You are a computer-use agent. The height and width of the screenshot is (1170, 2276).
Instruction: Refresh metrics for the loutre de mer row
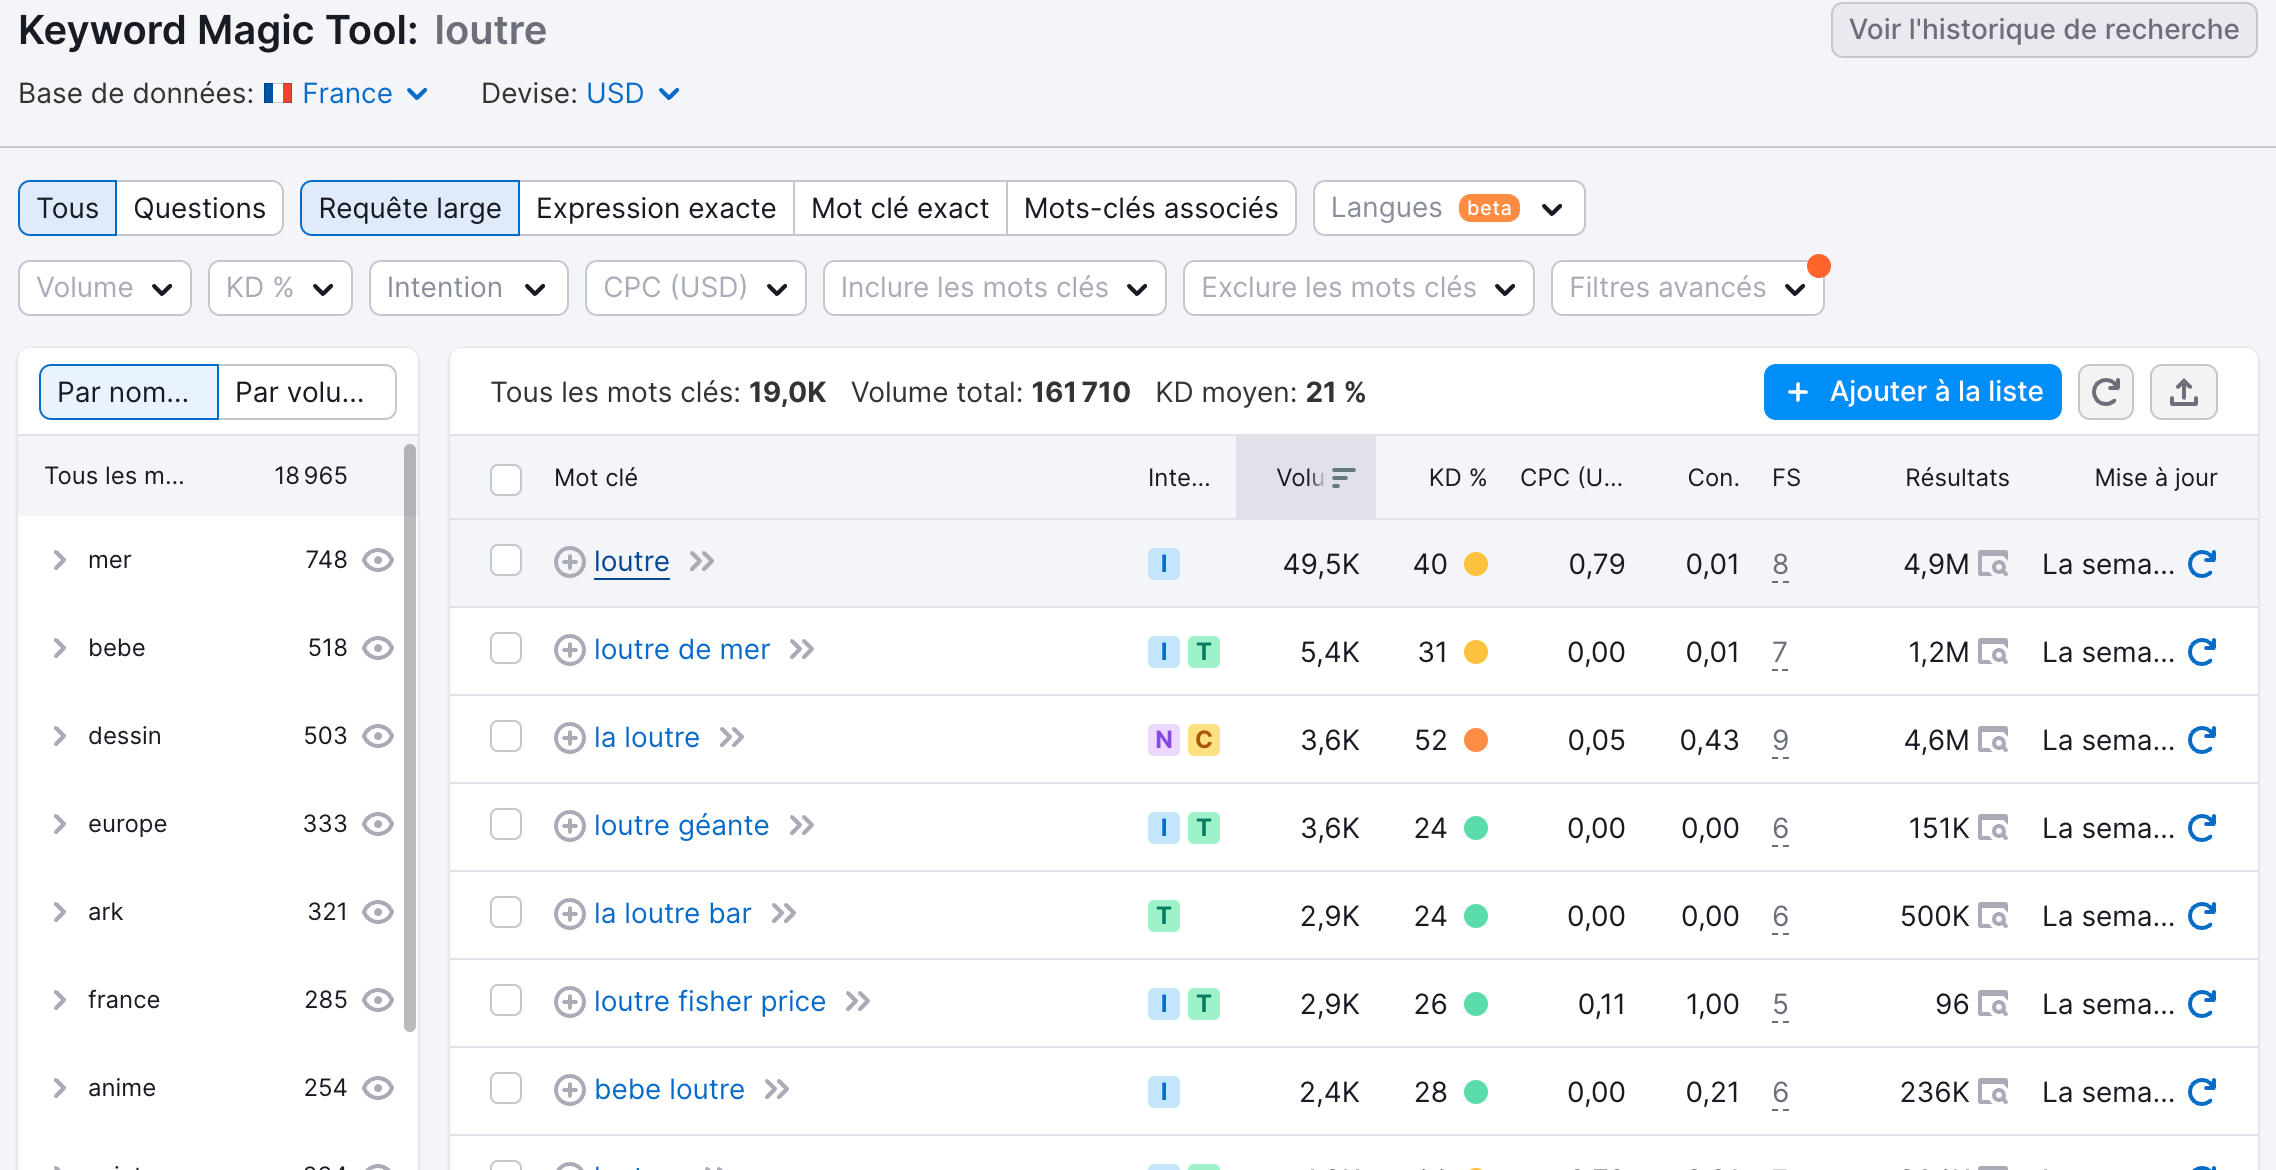point(2201,652)
